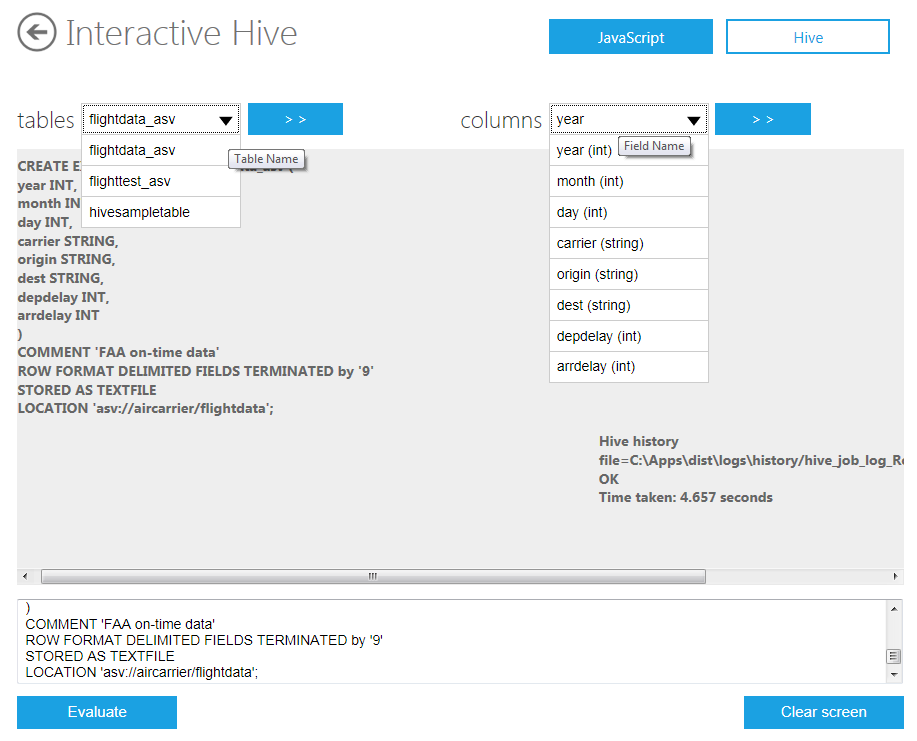Click the horizontal scrollbar left arrow
The width and height of the screenshot is (917, 741).
click(x=26, y=577)
